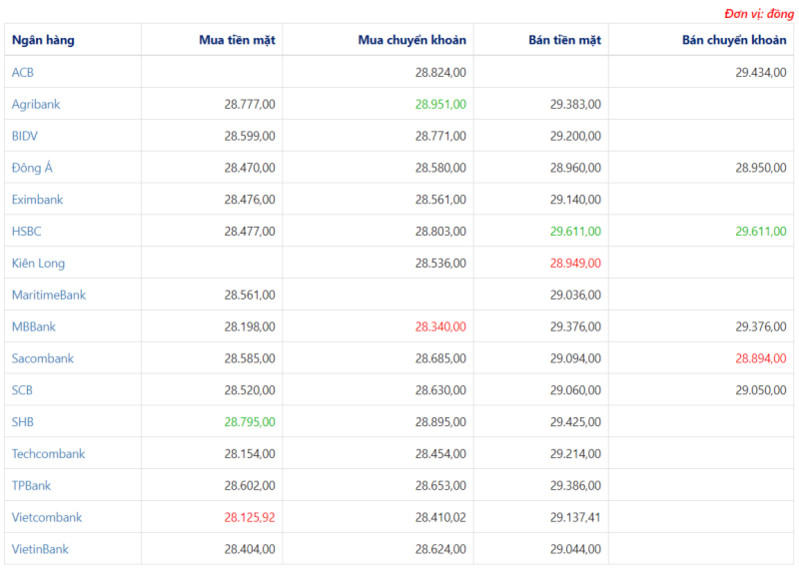
Task: Open the Eximbank link
Action: point(37,199)
